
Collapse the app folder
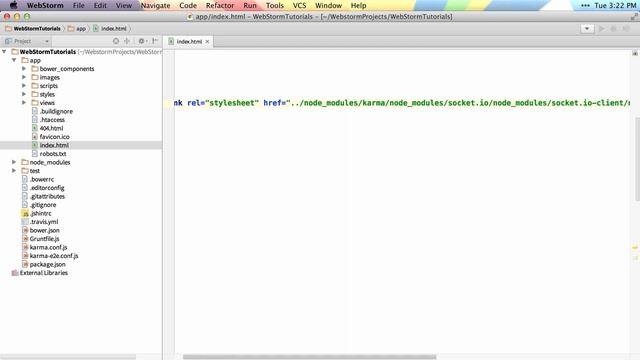click(14, 60)
